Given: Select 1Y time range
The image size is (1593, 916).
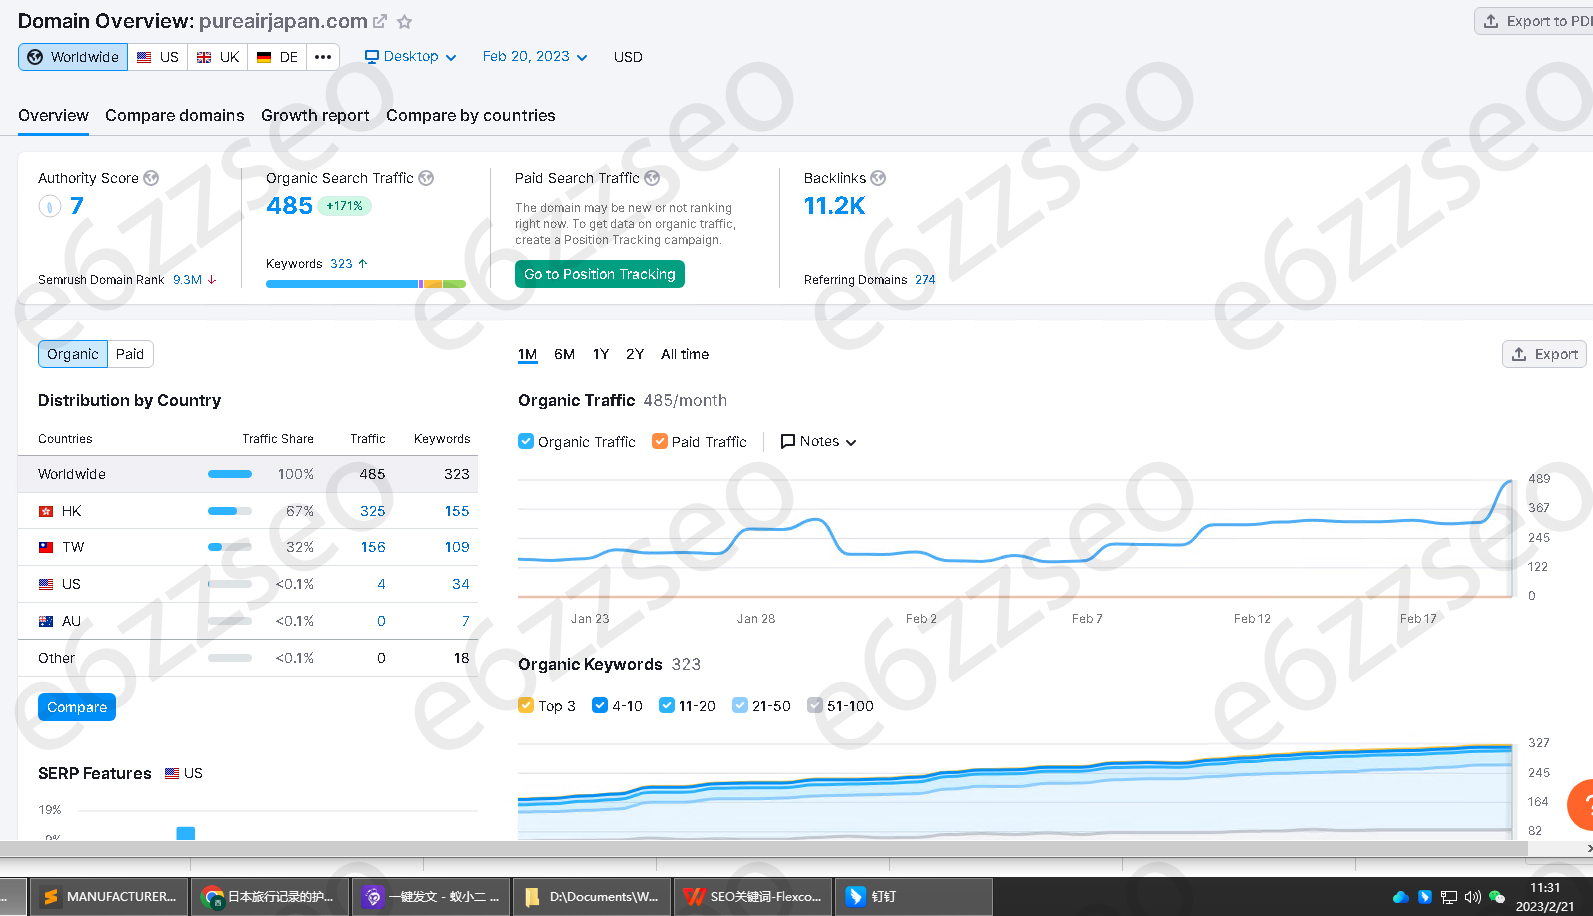Looking at the screenshot, I should (x=600, y=354).
